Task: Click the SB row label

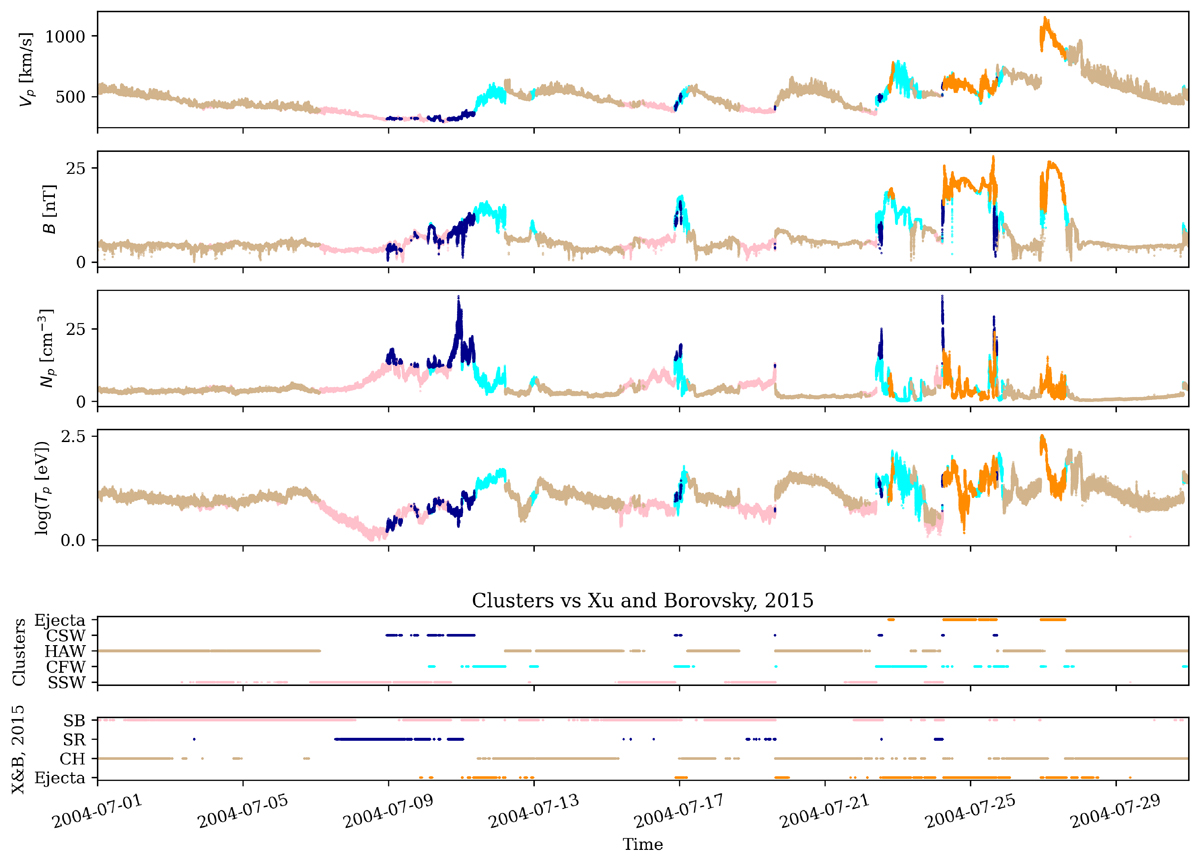Action: click(76, 720)
